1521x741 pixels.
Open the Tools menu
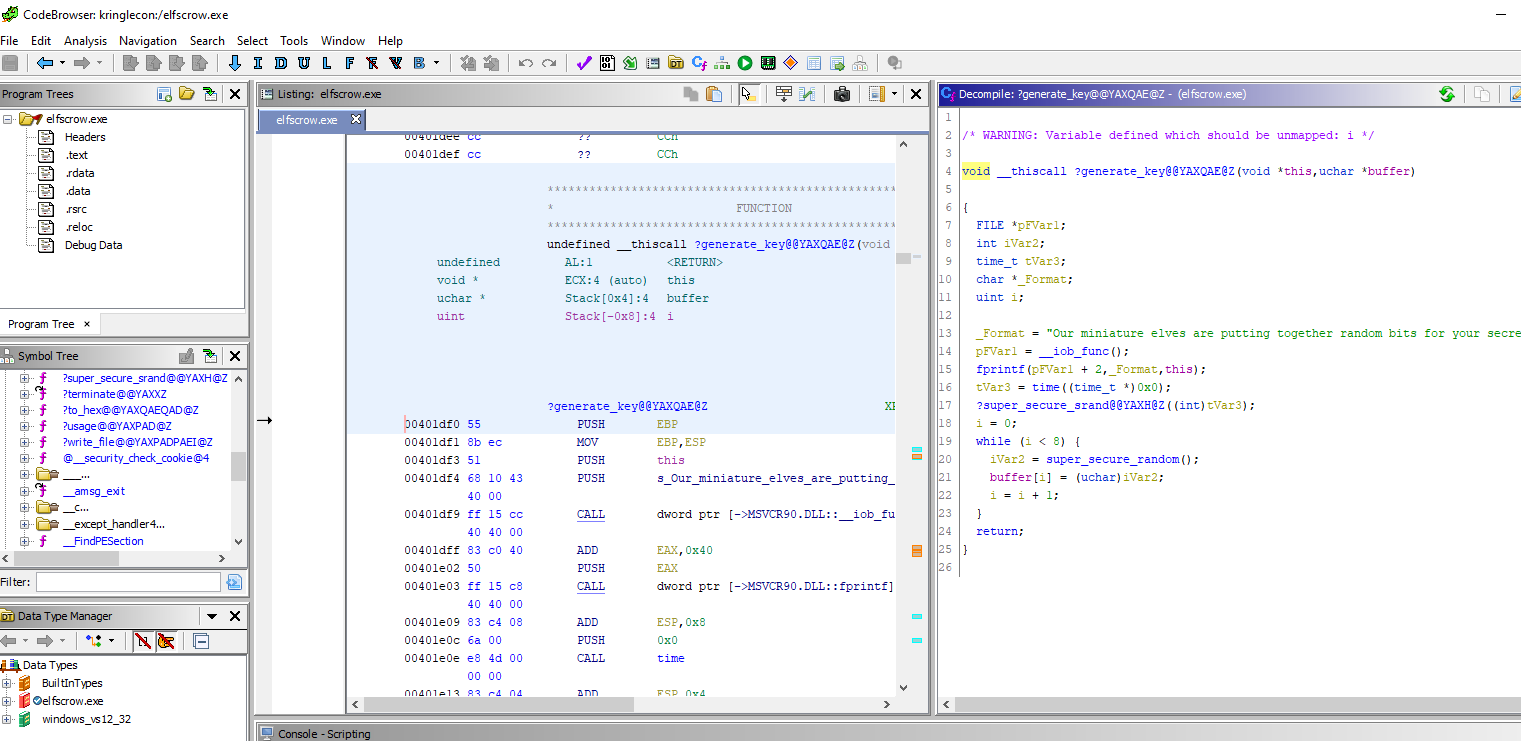click(294, 41)
